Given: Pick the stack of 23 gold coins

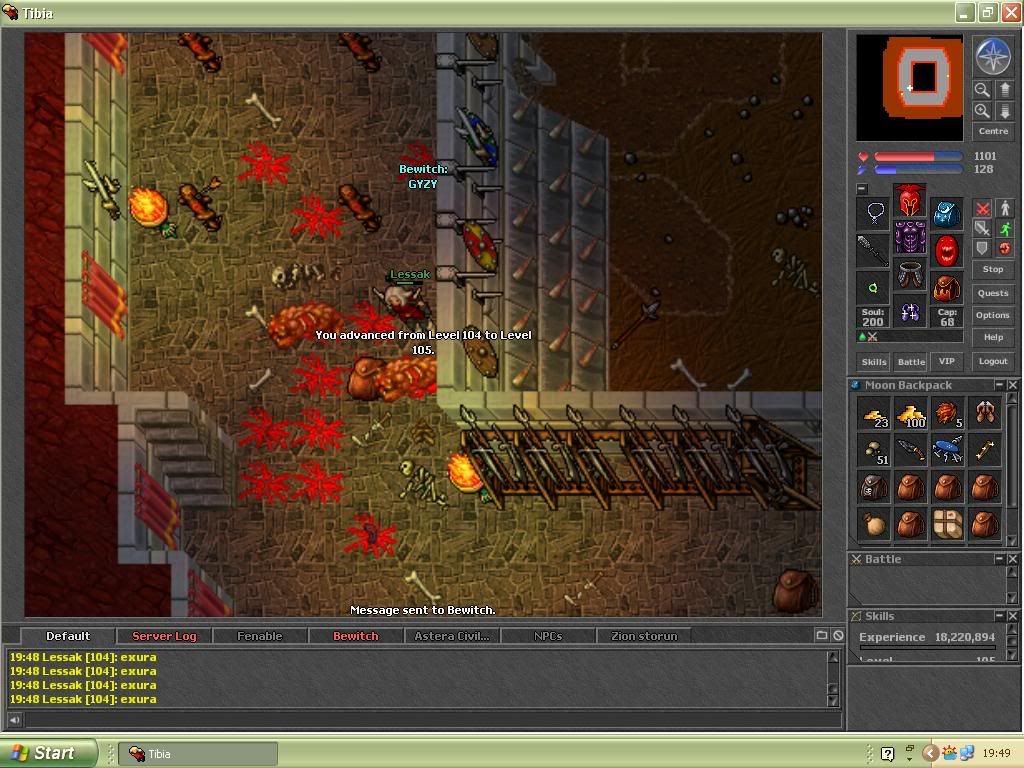Looking at the screenshot, I should tap(874, 415).
